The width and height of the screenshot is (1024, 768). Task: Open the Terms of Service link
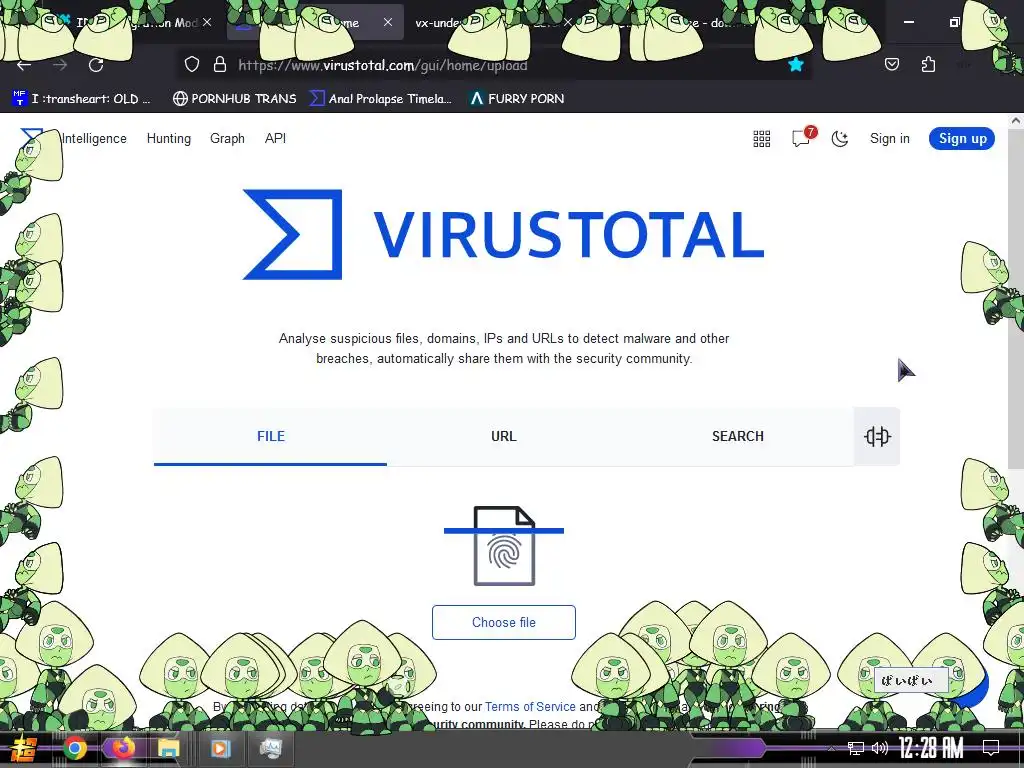pos(530,707)
